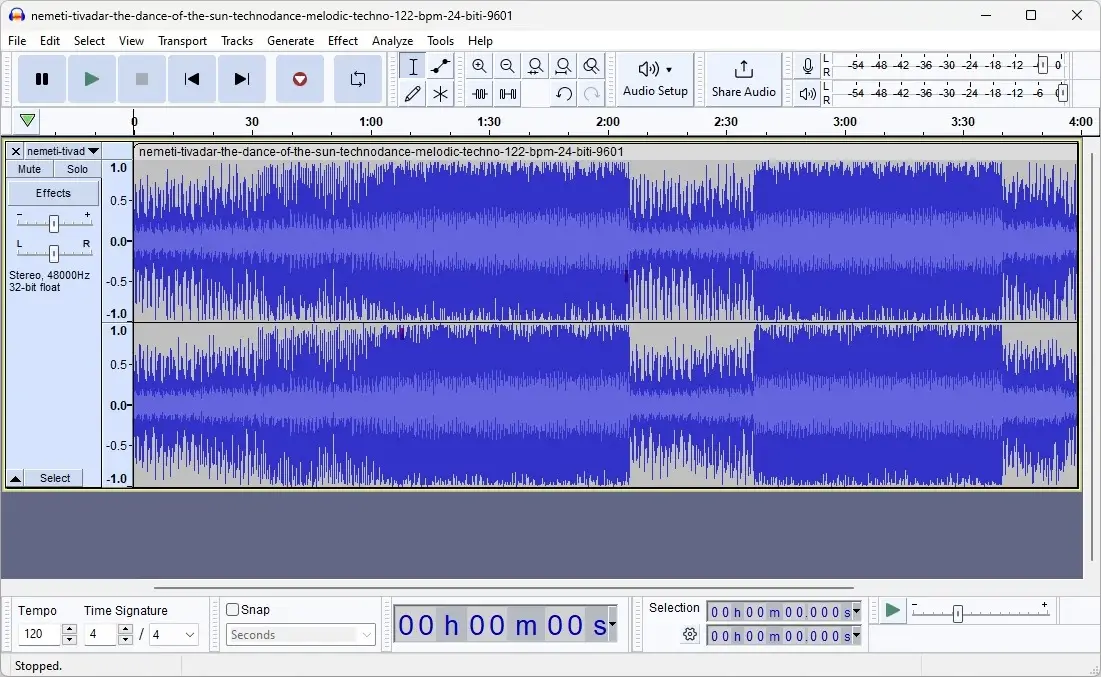Image resolution: width=1101 pixels, height=677 pixels.
Task: Trim audio outside selection icon
Action: click(480, 93)
